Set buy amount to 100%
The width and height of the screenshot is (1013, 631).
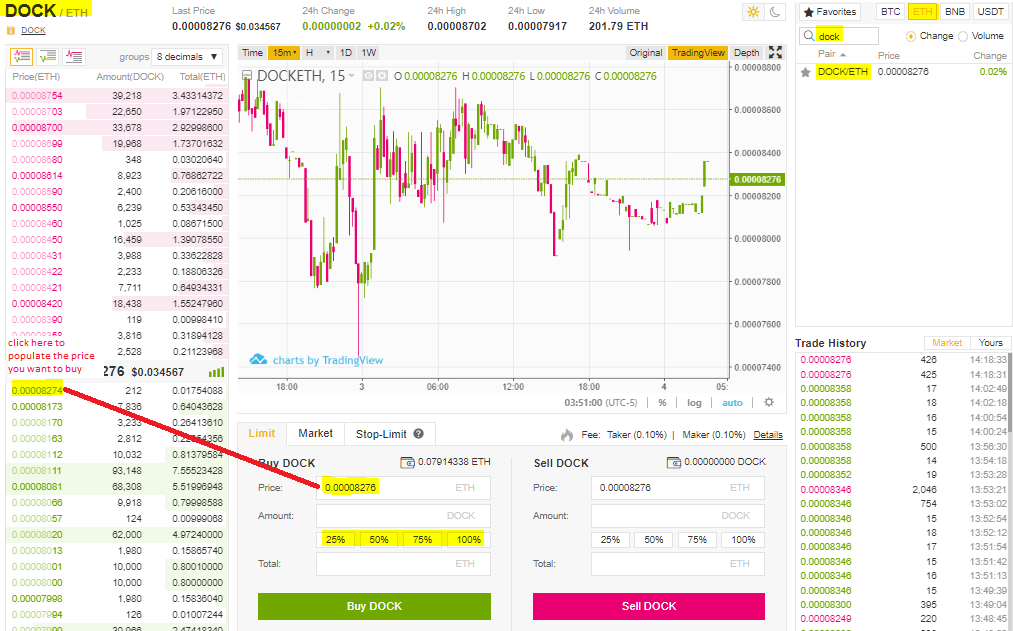point(468,539)
